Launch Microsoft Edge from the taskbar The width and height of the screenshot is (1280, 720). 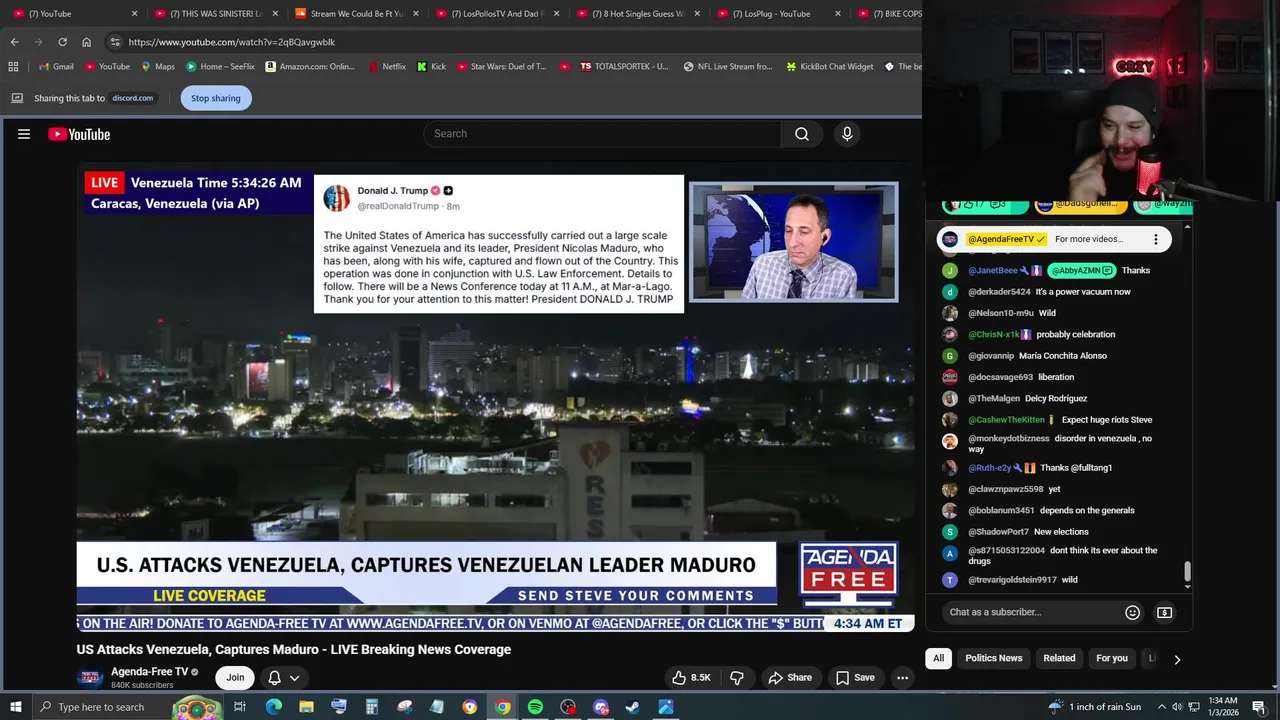pyautogui.click(x=273, y=707)
